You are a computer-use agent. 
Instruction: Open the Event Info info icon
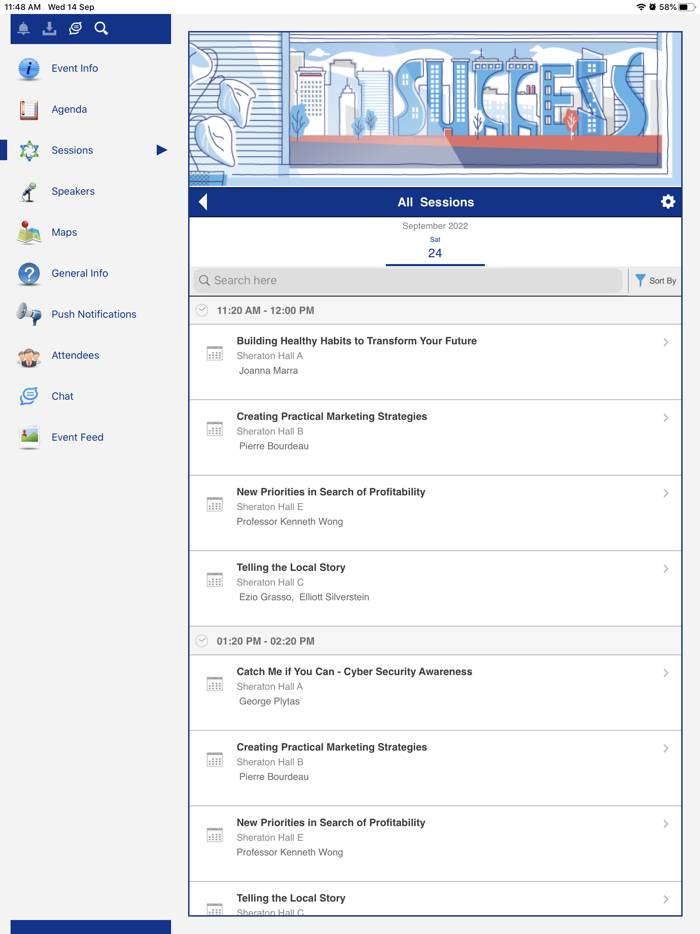click(29, 69)
